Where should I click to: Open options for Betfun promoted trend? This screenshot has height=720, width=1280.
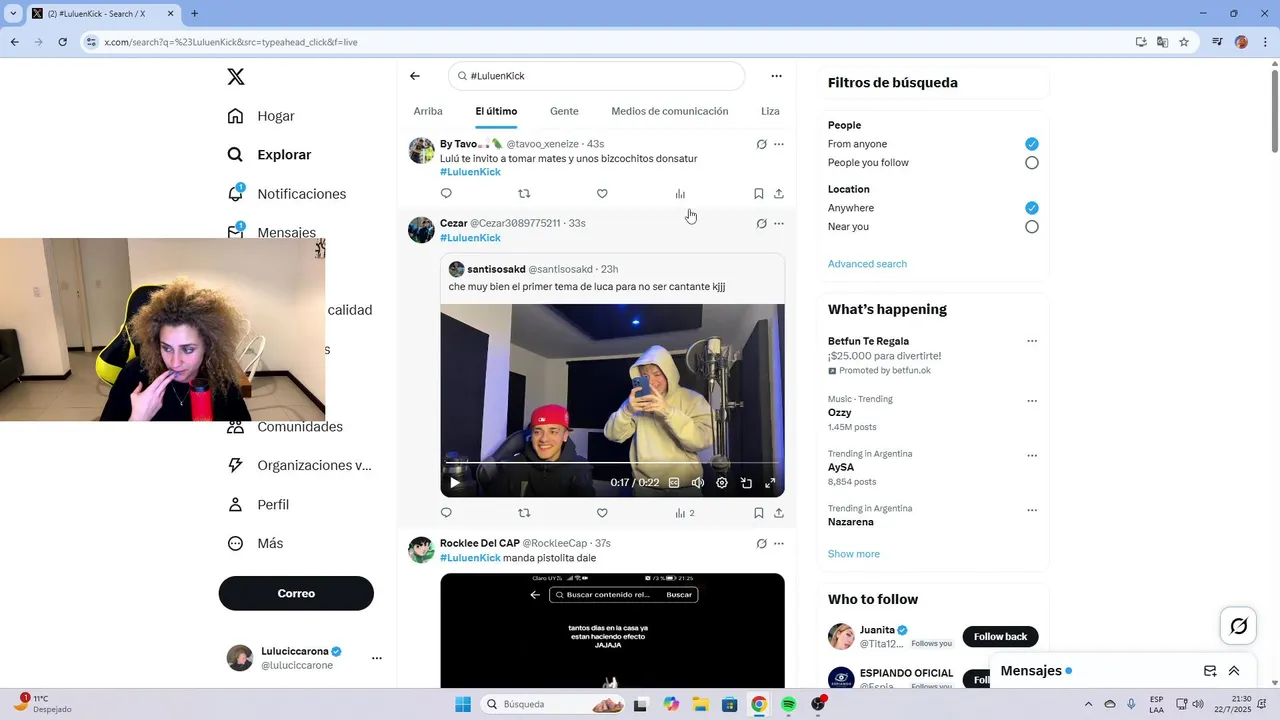1032,341
